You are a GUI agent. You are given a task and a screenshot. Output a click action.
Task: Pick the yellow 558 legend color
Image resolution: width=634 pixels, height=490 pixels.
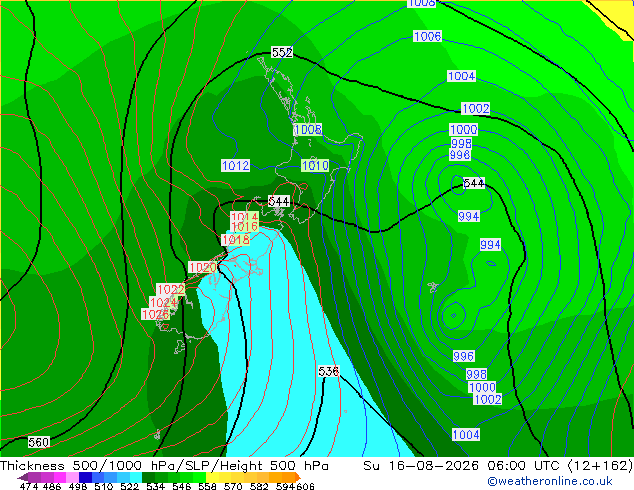212,477
